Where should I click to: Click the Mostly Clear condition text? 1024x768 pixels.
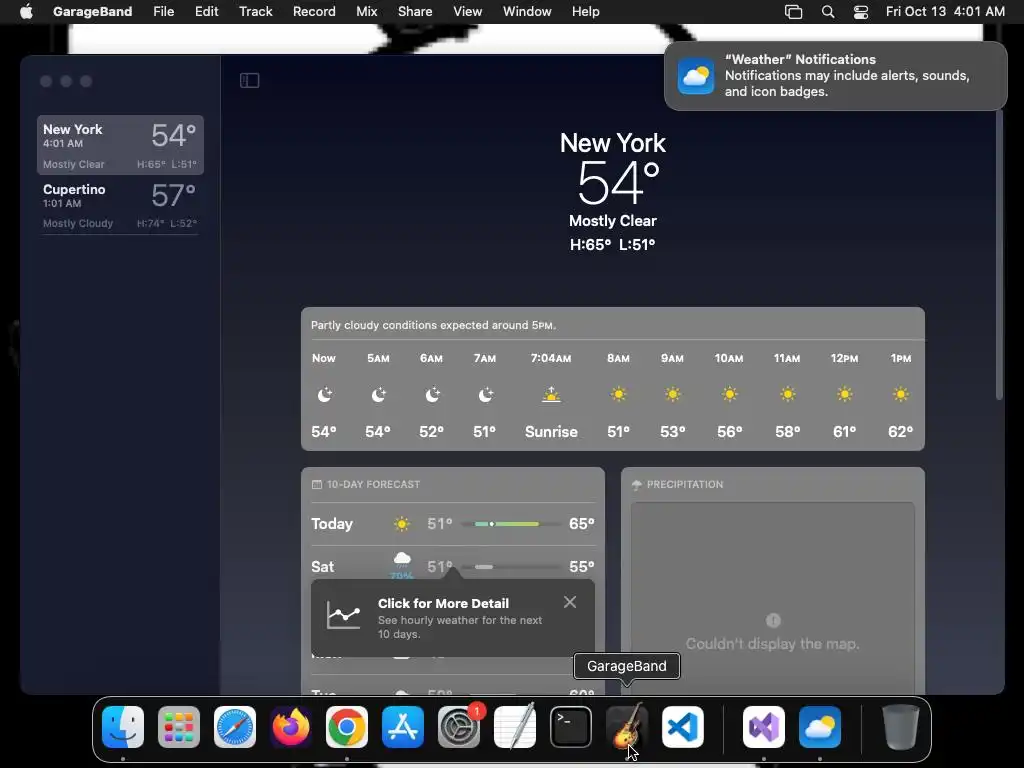click(x=613, y=221)
